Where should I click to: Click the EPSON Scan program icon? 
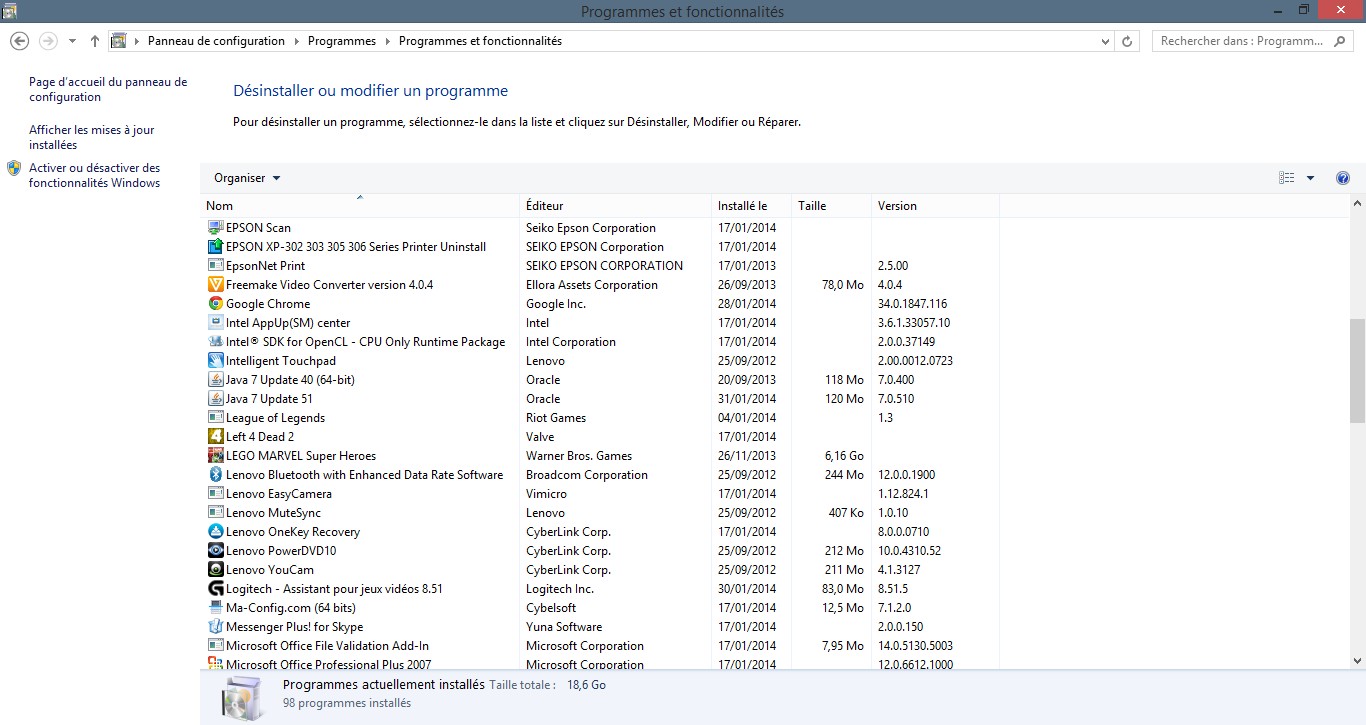point(215,228)
